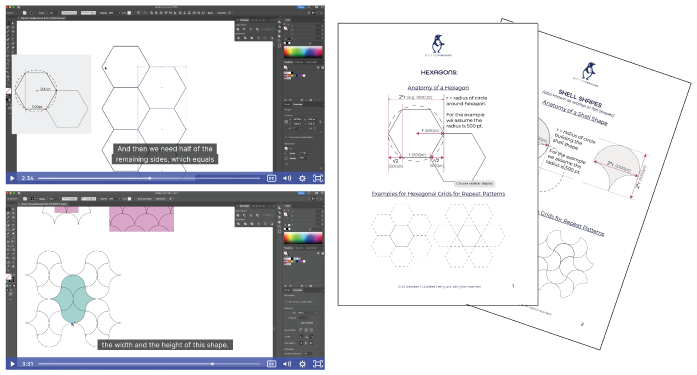Open the Hexagons worksheet page
Screen dimensions: 697x375
(x=438, y=164)
